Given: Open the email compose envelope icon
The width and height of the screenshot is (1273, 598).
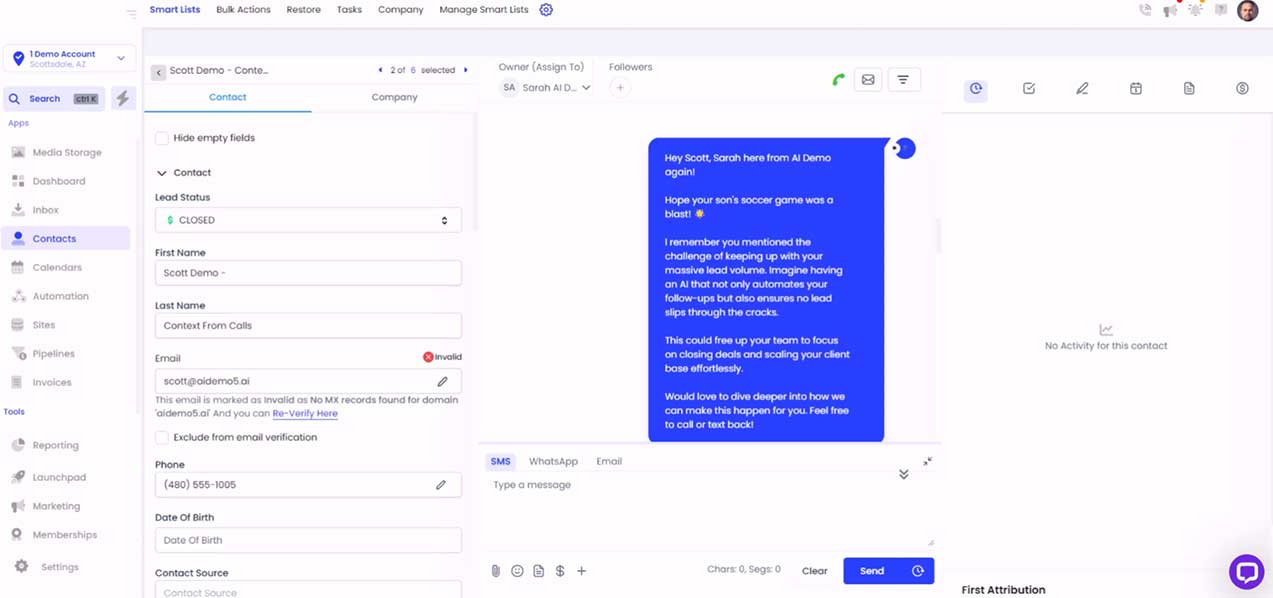Looking at the screenshot, I should click(x=869, y=79).
